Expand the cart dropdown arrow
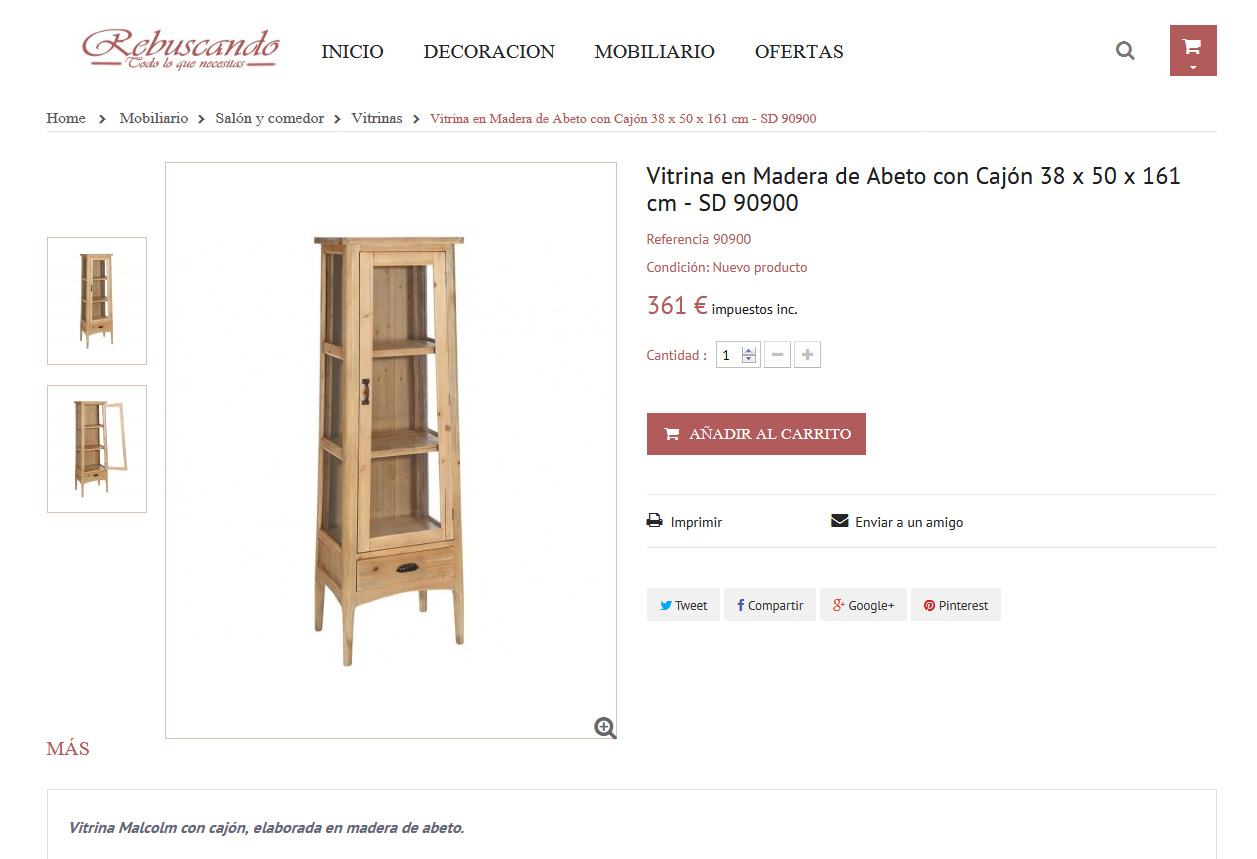1257x859 pixels. (1193, 67)
